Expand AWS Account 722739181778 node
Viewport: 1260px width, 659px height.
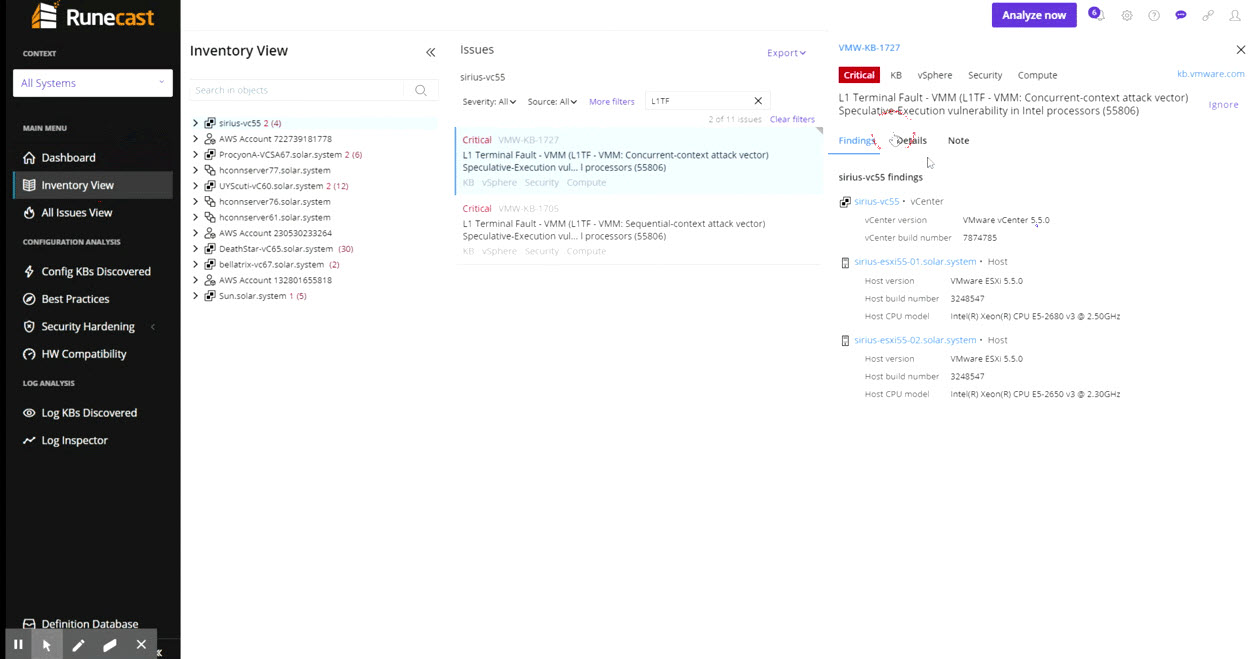(196, 139)
